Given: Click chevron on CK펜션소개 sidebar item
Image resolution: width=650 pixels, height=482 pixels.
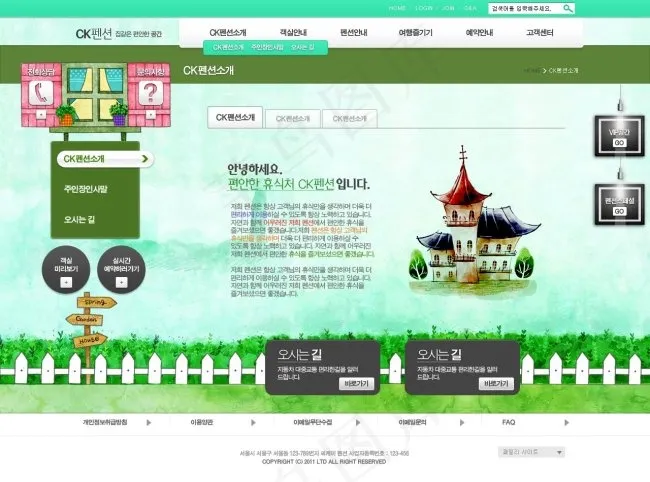Looking at the screenshot, I should pos(144,159).
